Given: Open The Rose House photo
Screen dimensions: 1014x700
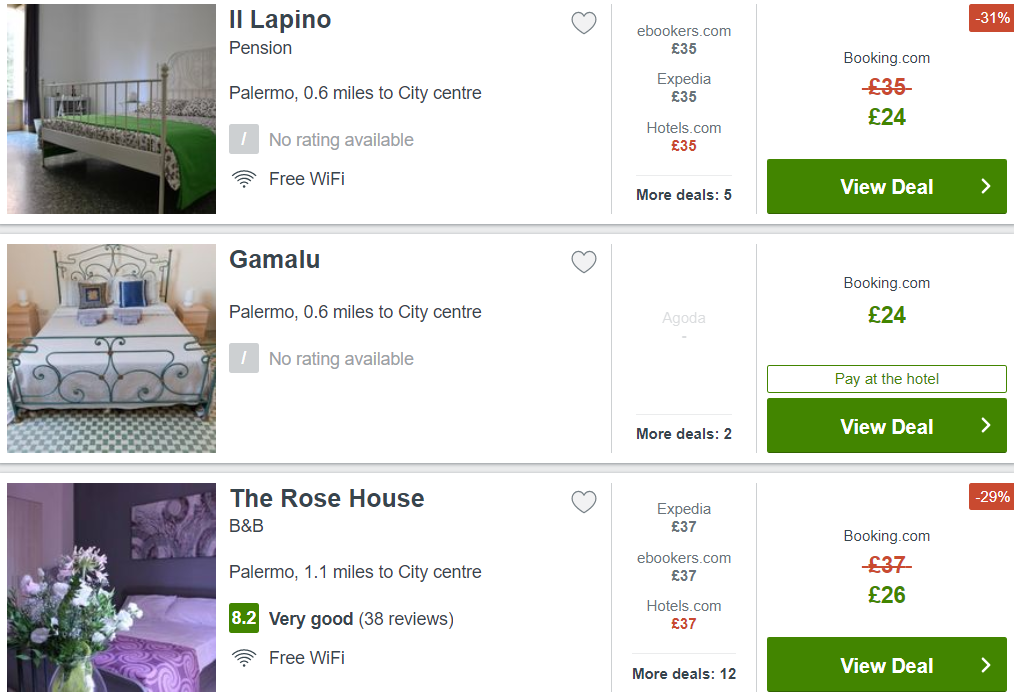Looking at the screenshot, I should click(111, 588).
